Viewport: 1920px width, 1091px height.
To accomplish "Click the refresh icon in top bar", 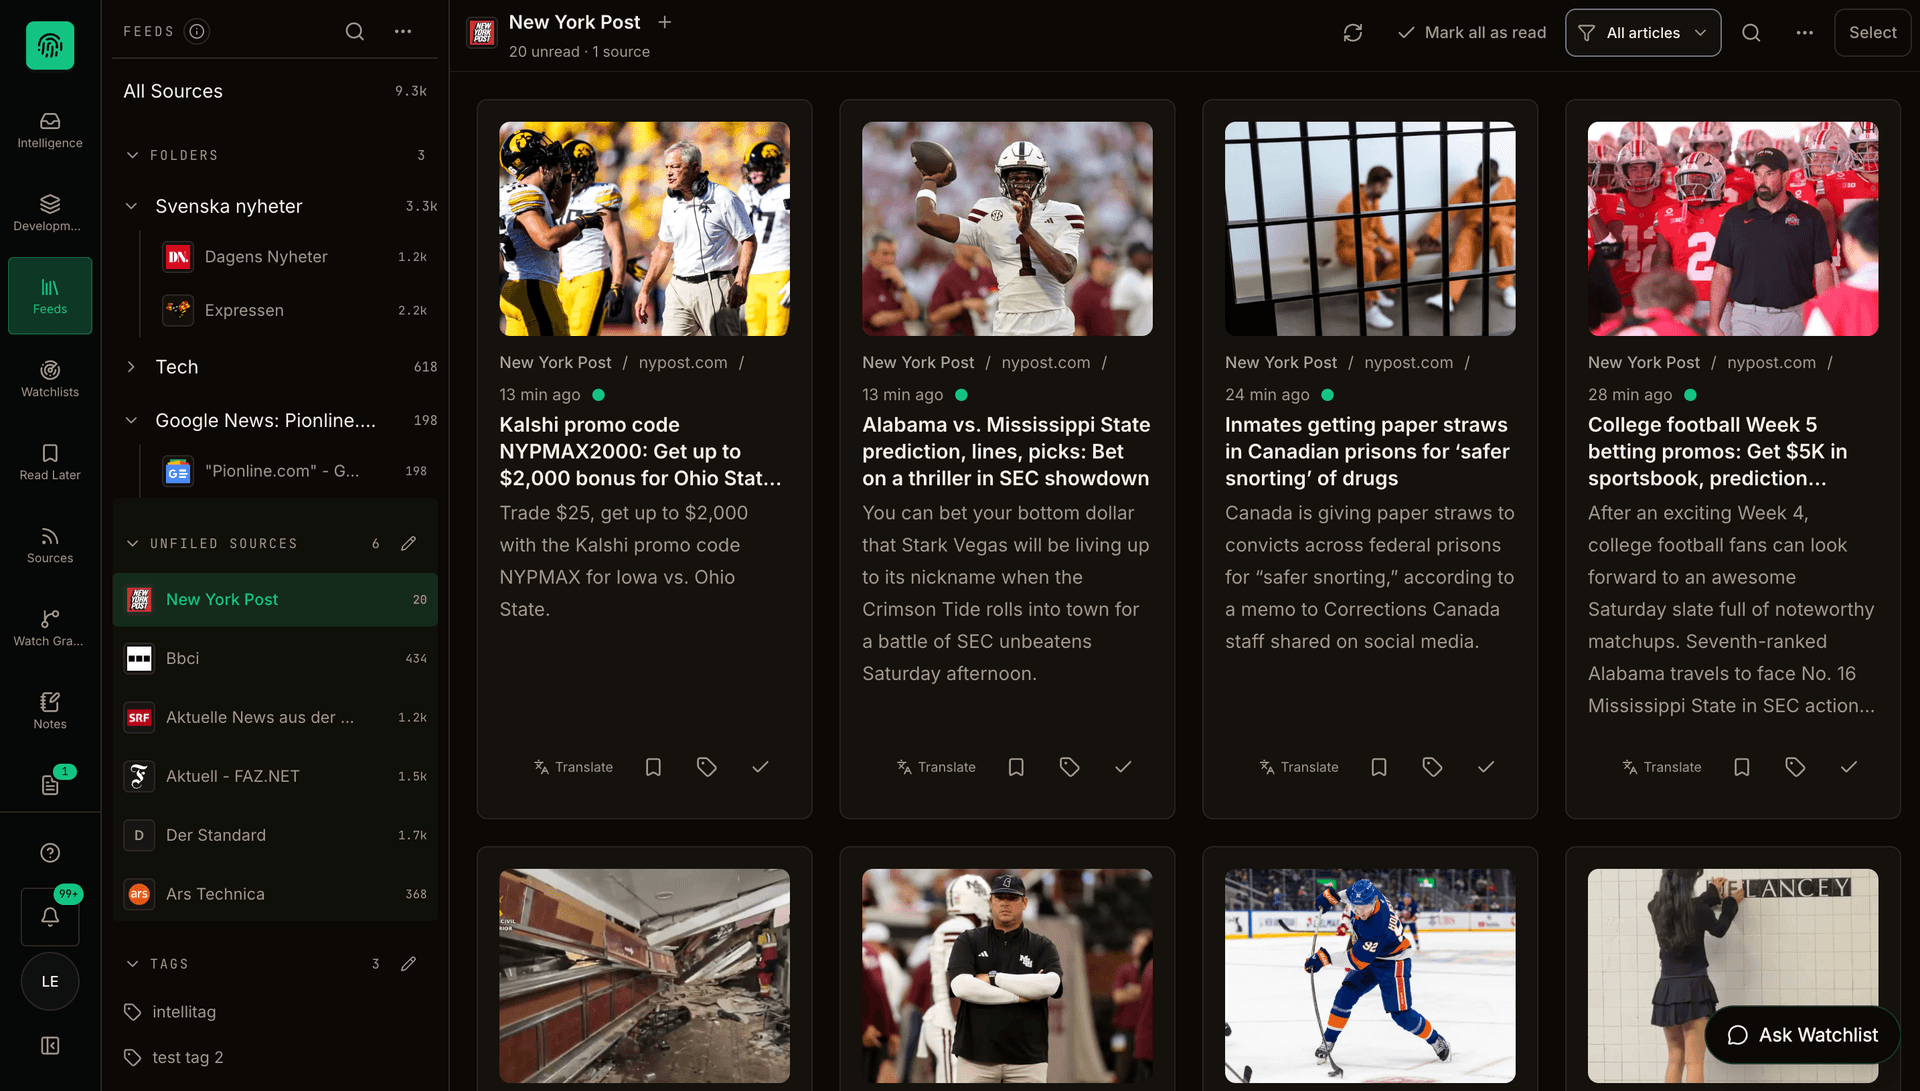I will (x=1353, y=33).
